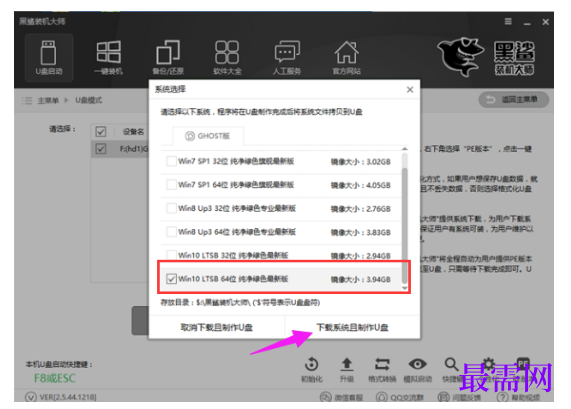Check the Win7 SP1 64位 system checkbox
This screenshot has height=409, width=571.
coord(171,185)
